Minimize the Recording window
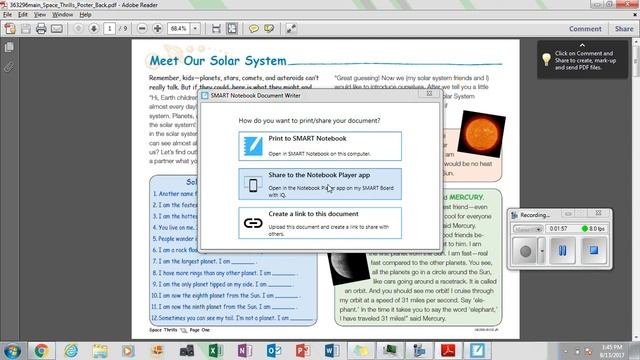 tap(568, 213)
